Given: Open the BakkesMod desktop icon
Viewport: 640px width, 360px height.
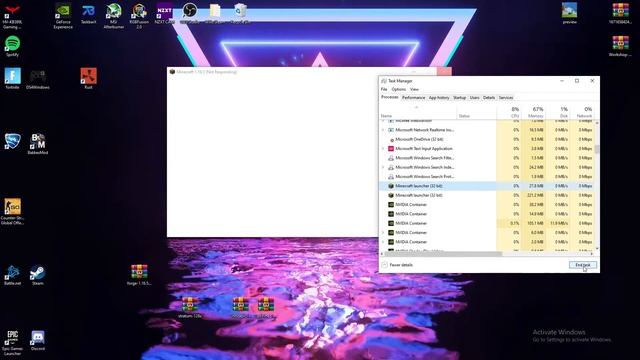Looking at the screenshot, I should [x=38, y=144].
